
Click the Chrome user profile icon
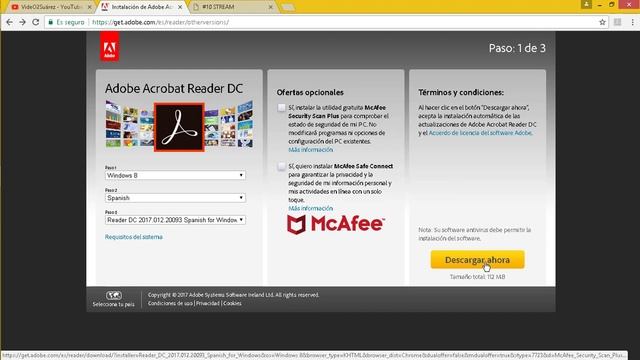coord(587,4)
